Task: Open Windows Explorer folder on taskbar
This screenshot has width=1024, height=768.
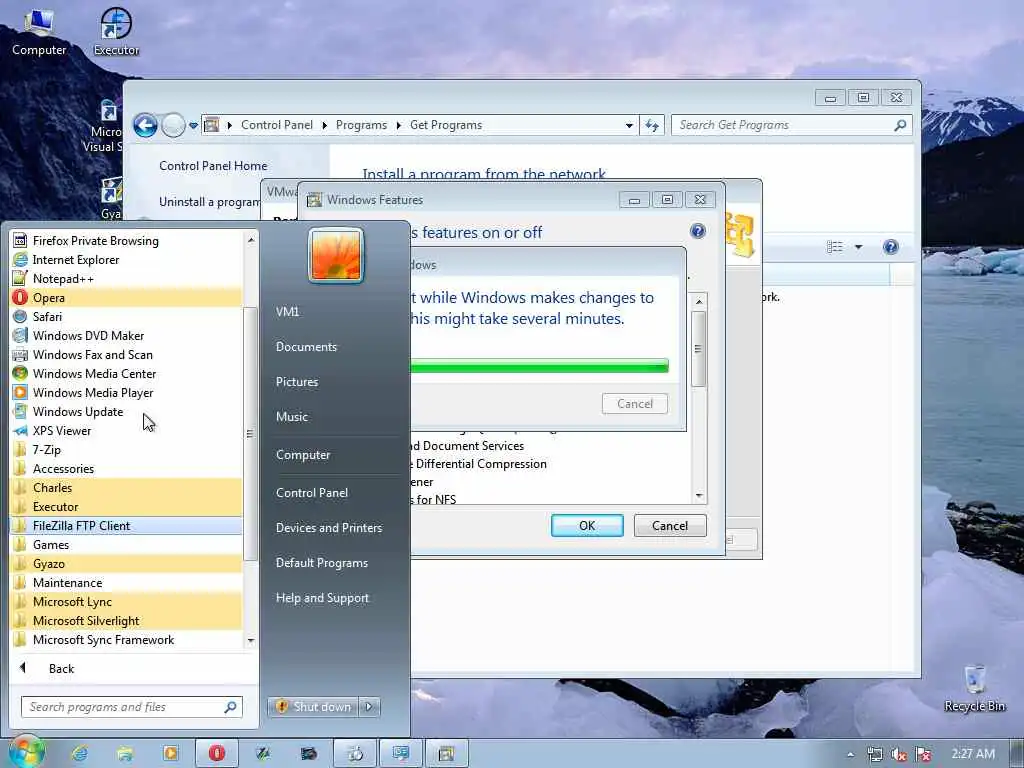Action: tap(125, 754)
